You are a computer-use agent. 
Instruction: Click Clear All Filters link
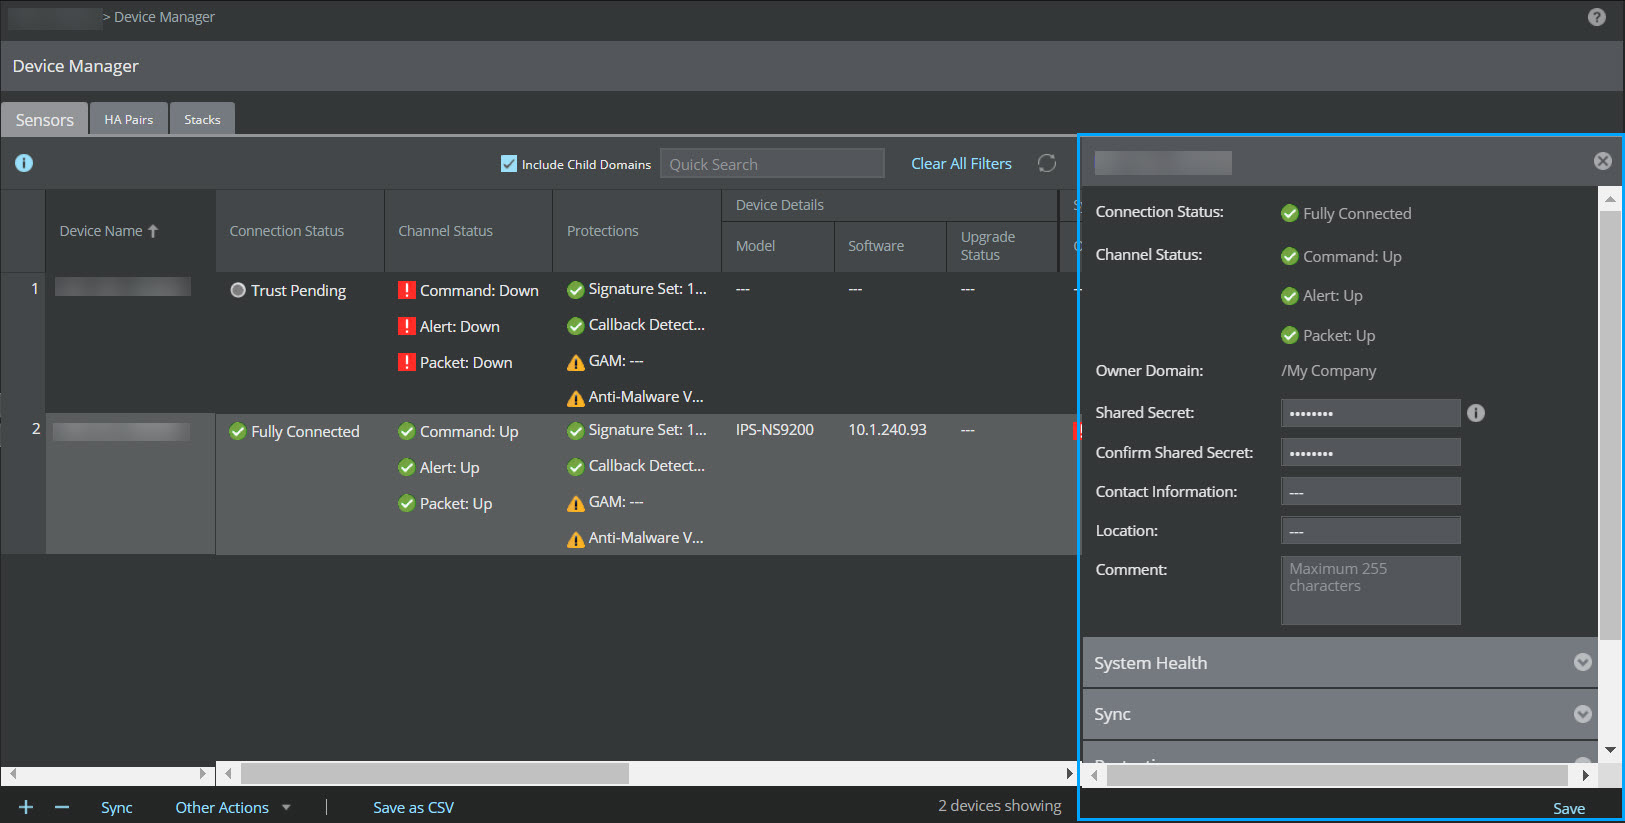tap(961, 163)
